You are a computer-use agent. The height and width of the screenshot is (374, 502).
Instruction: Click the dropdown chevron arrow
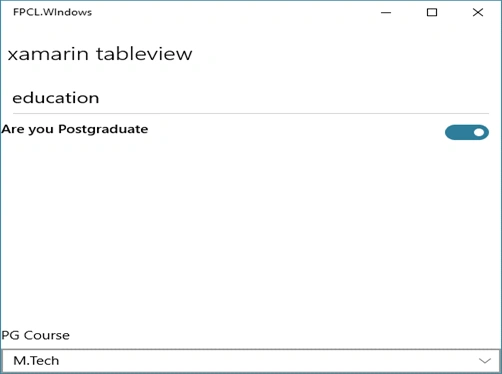click(x=485, y=361)
